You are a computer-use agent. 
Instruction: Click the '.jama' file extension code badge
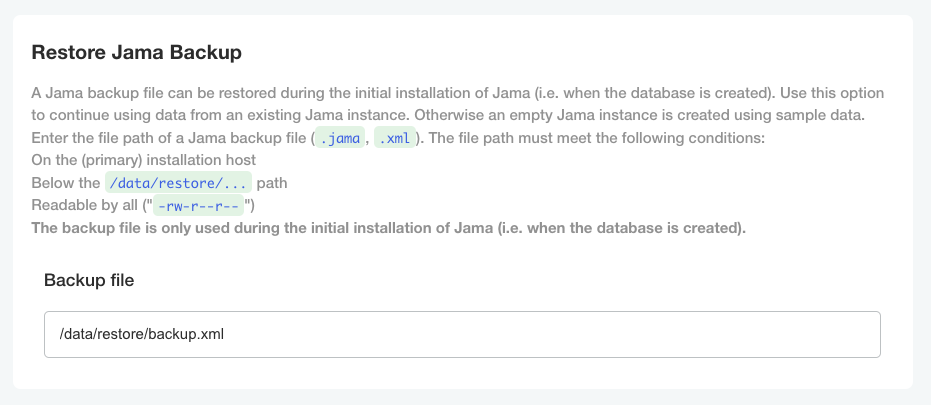pyautogui.click(x=340, y=138)
